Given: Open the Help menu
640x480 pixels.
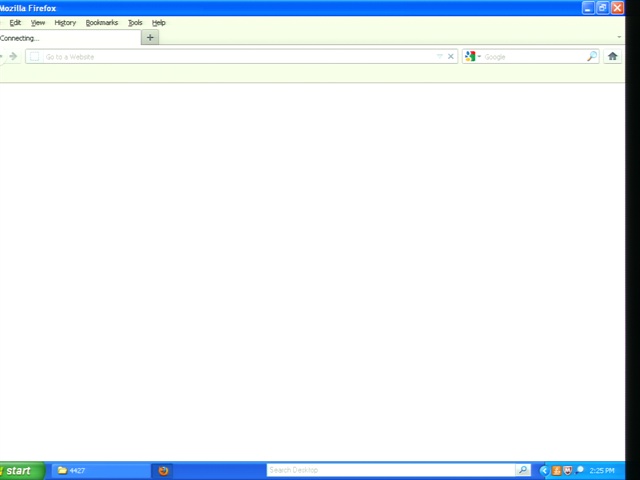Looking at the screenshot, I should [x=159, y=23].
